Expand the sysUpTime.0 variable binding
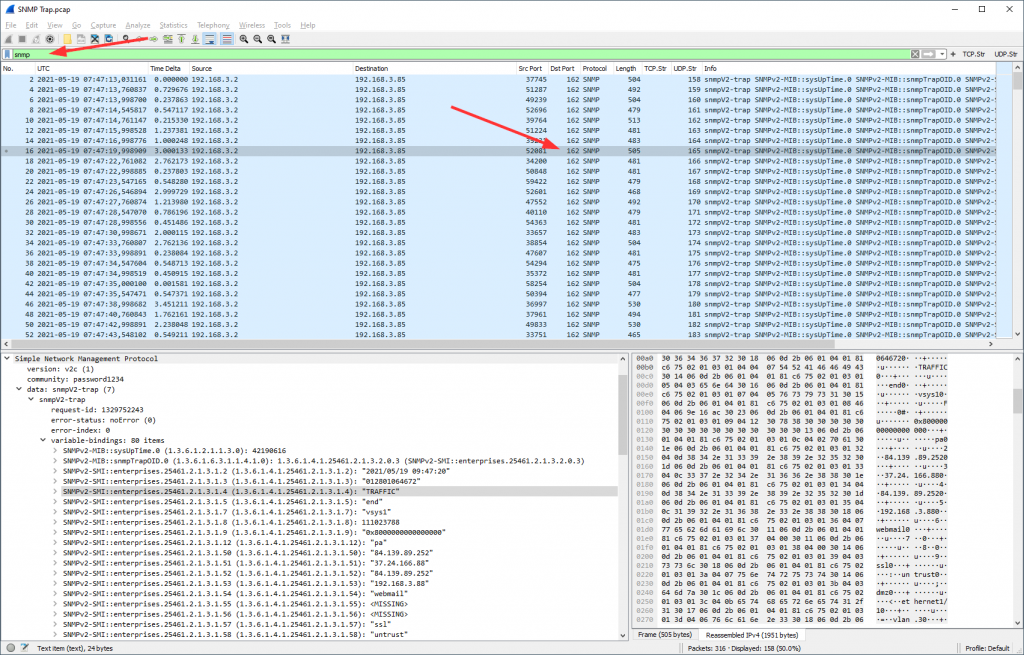 56,451
